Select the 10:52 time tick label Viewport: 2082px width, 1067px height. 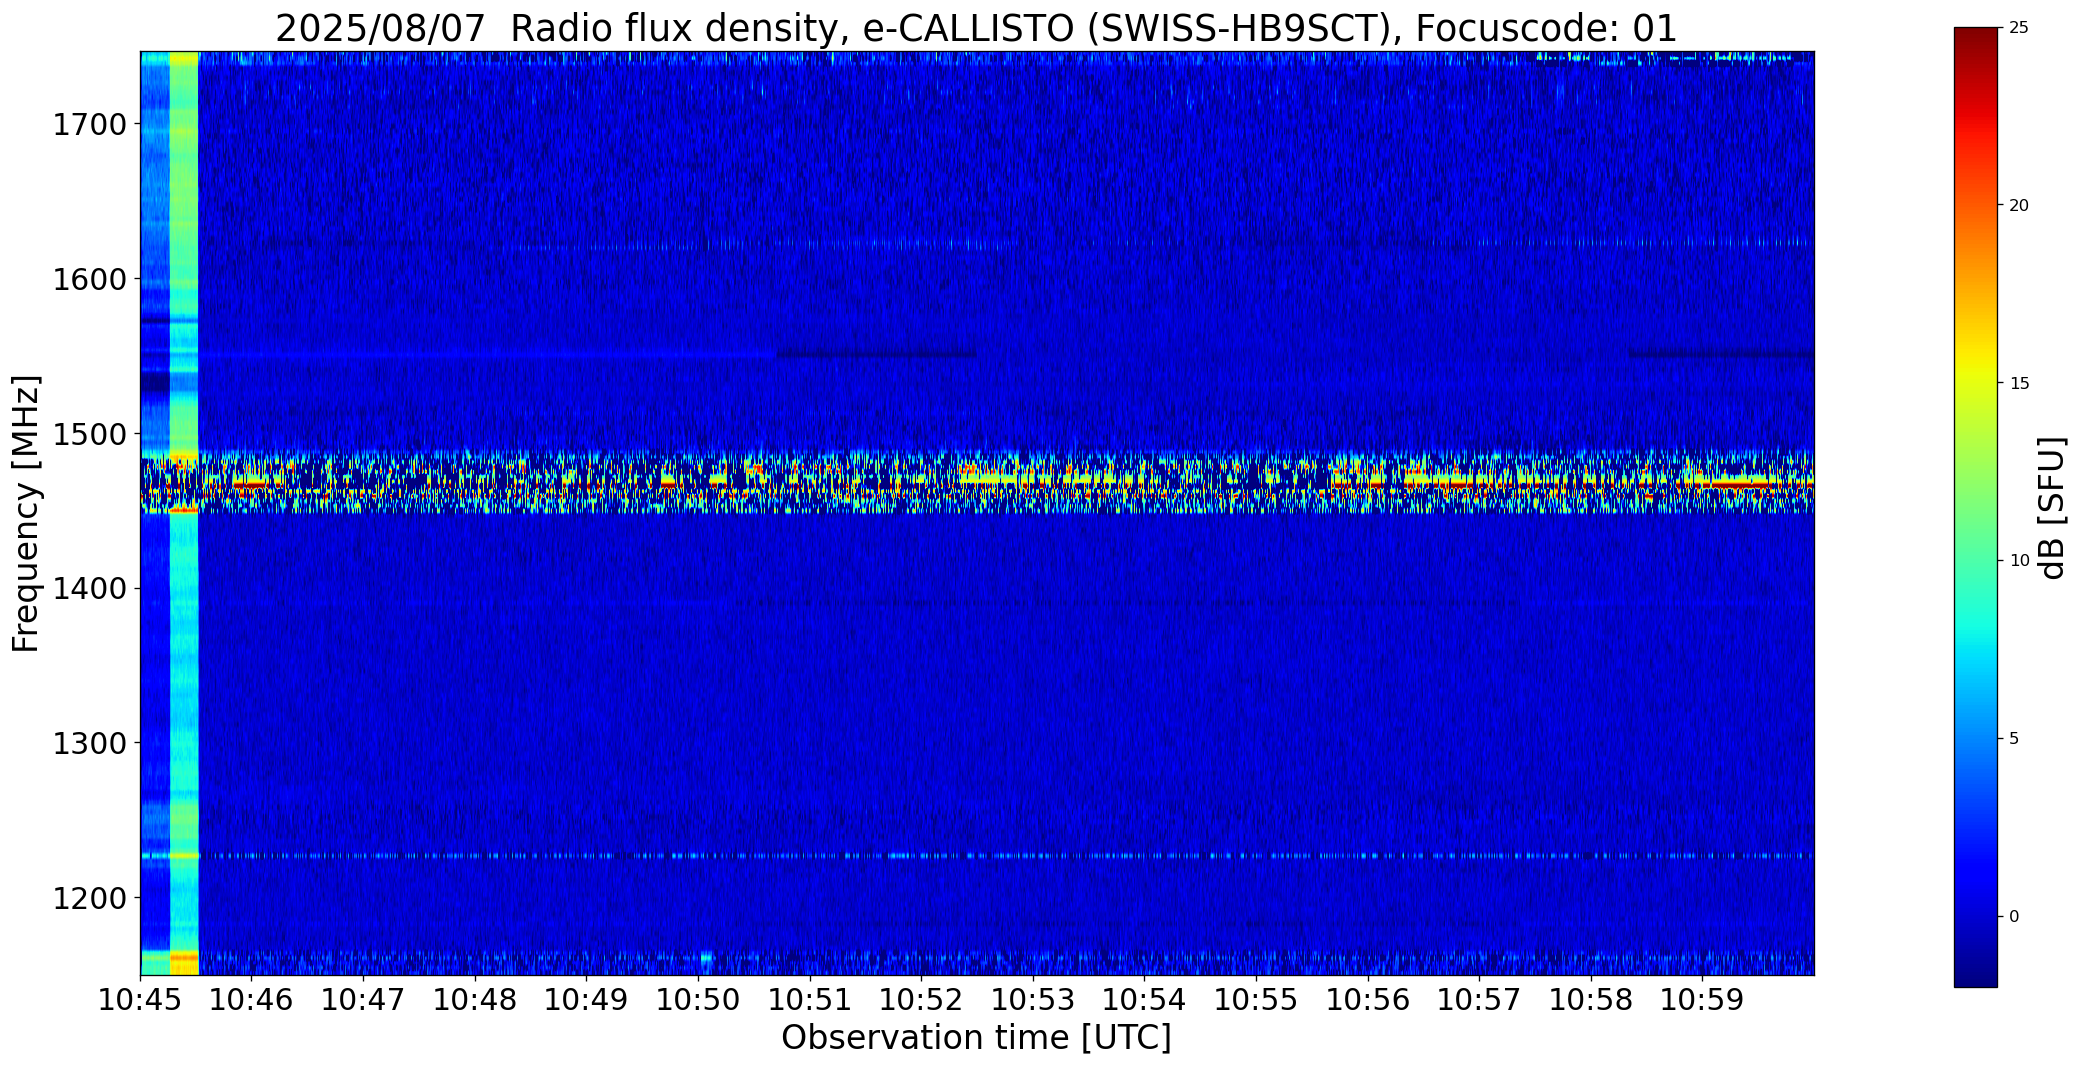[x=922, y=999]
